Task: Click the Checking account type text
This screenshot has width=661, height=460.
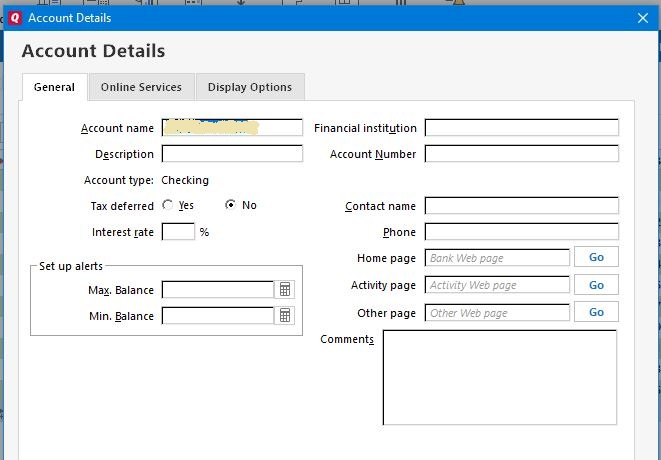Action: pos(185,180)
